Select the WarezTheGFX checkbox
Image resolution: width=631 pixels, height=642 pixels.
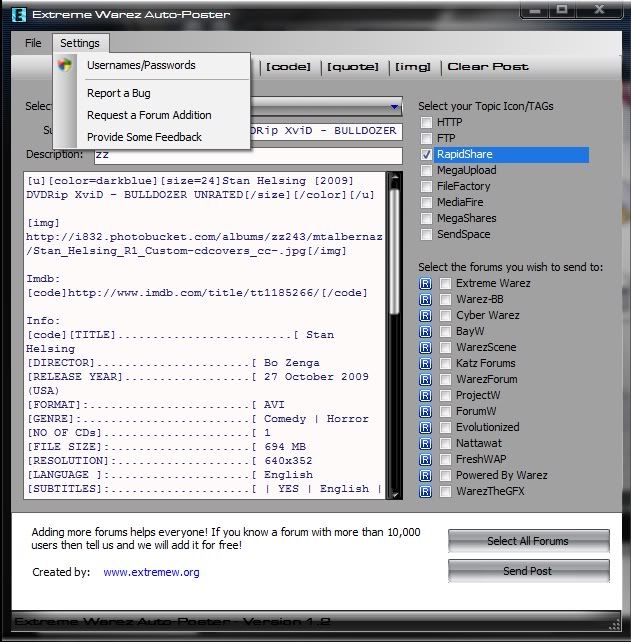click(x=446, y=491)
